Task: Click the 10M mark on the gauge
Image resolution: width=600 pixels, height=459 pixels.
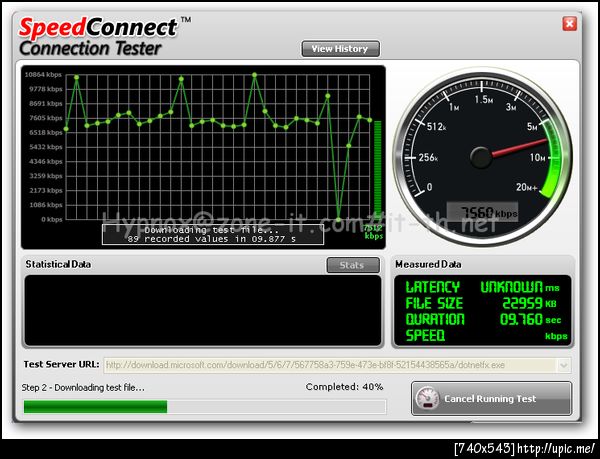Action: [538, 157]
